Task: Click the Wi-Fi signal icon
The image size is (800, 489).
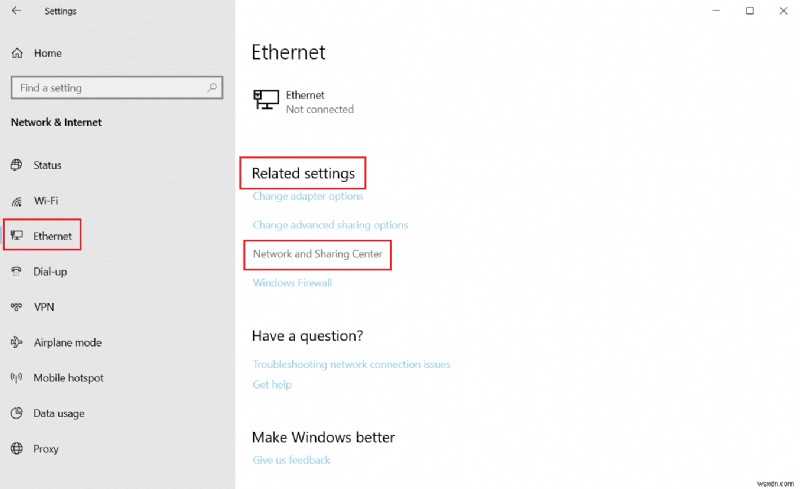Action: coord(17,201)
